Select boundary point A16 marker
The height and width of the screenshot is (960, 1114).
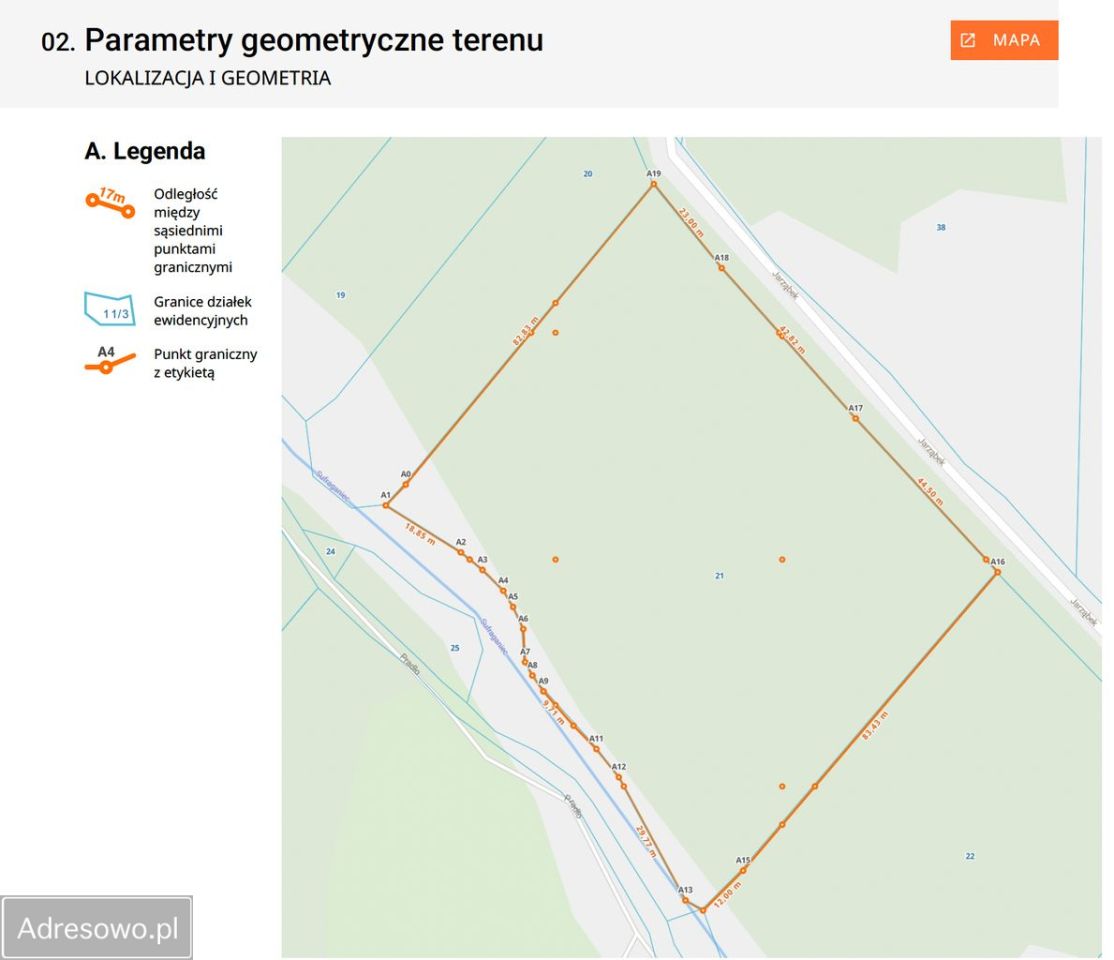tap(997, 571)
